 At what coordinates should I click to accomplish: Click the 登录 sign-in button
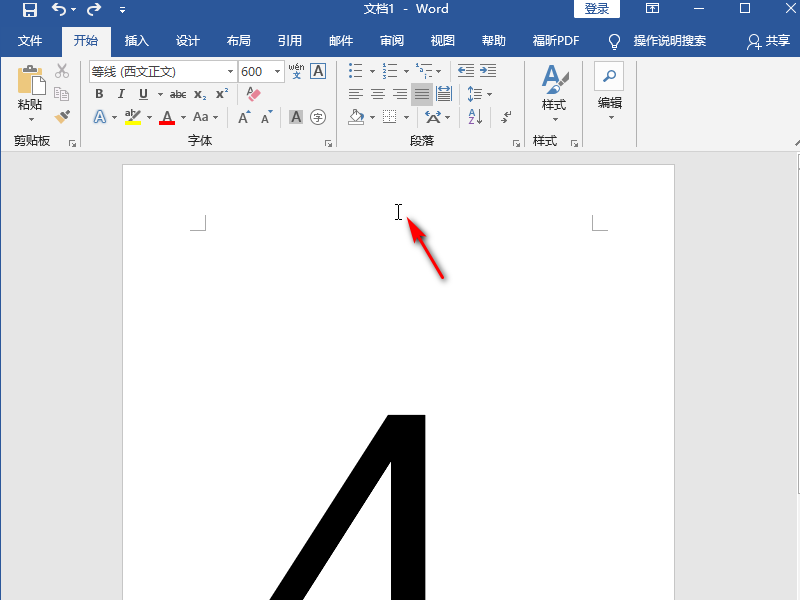tap(596, 9)
